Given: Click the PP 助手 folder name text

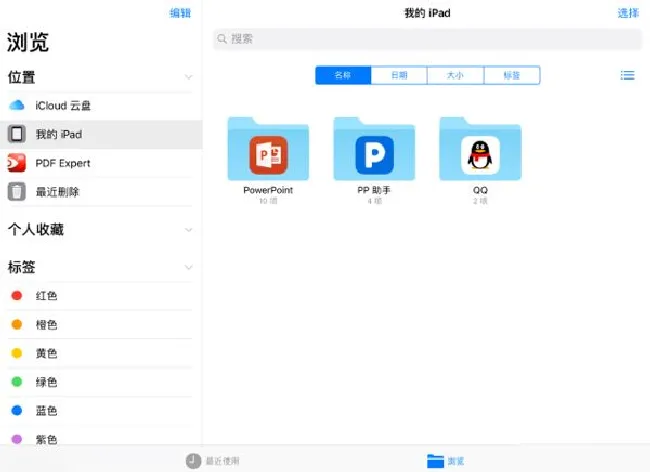Looking at the screenshot, I should 374,190.
